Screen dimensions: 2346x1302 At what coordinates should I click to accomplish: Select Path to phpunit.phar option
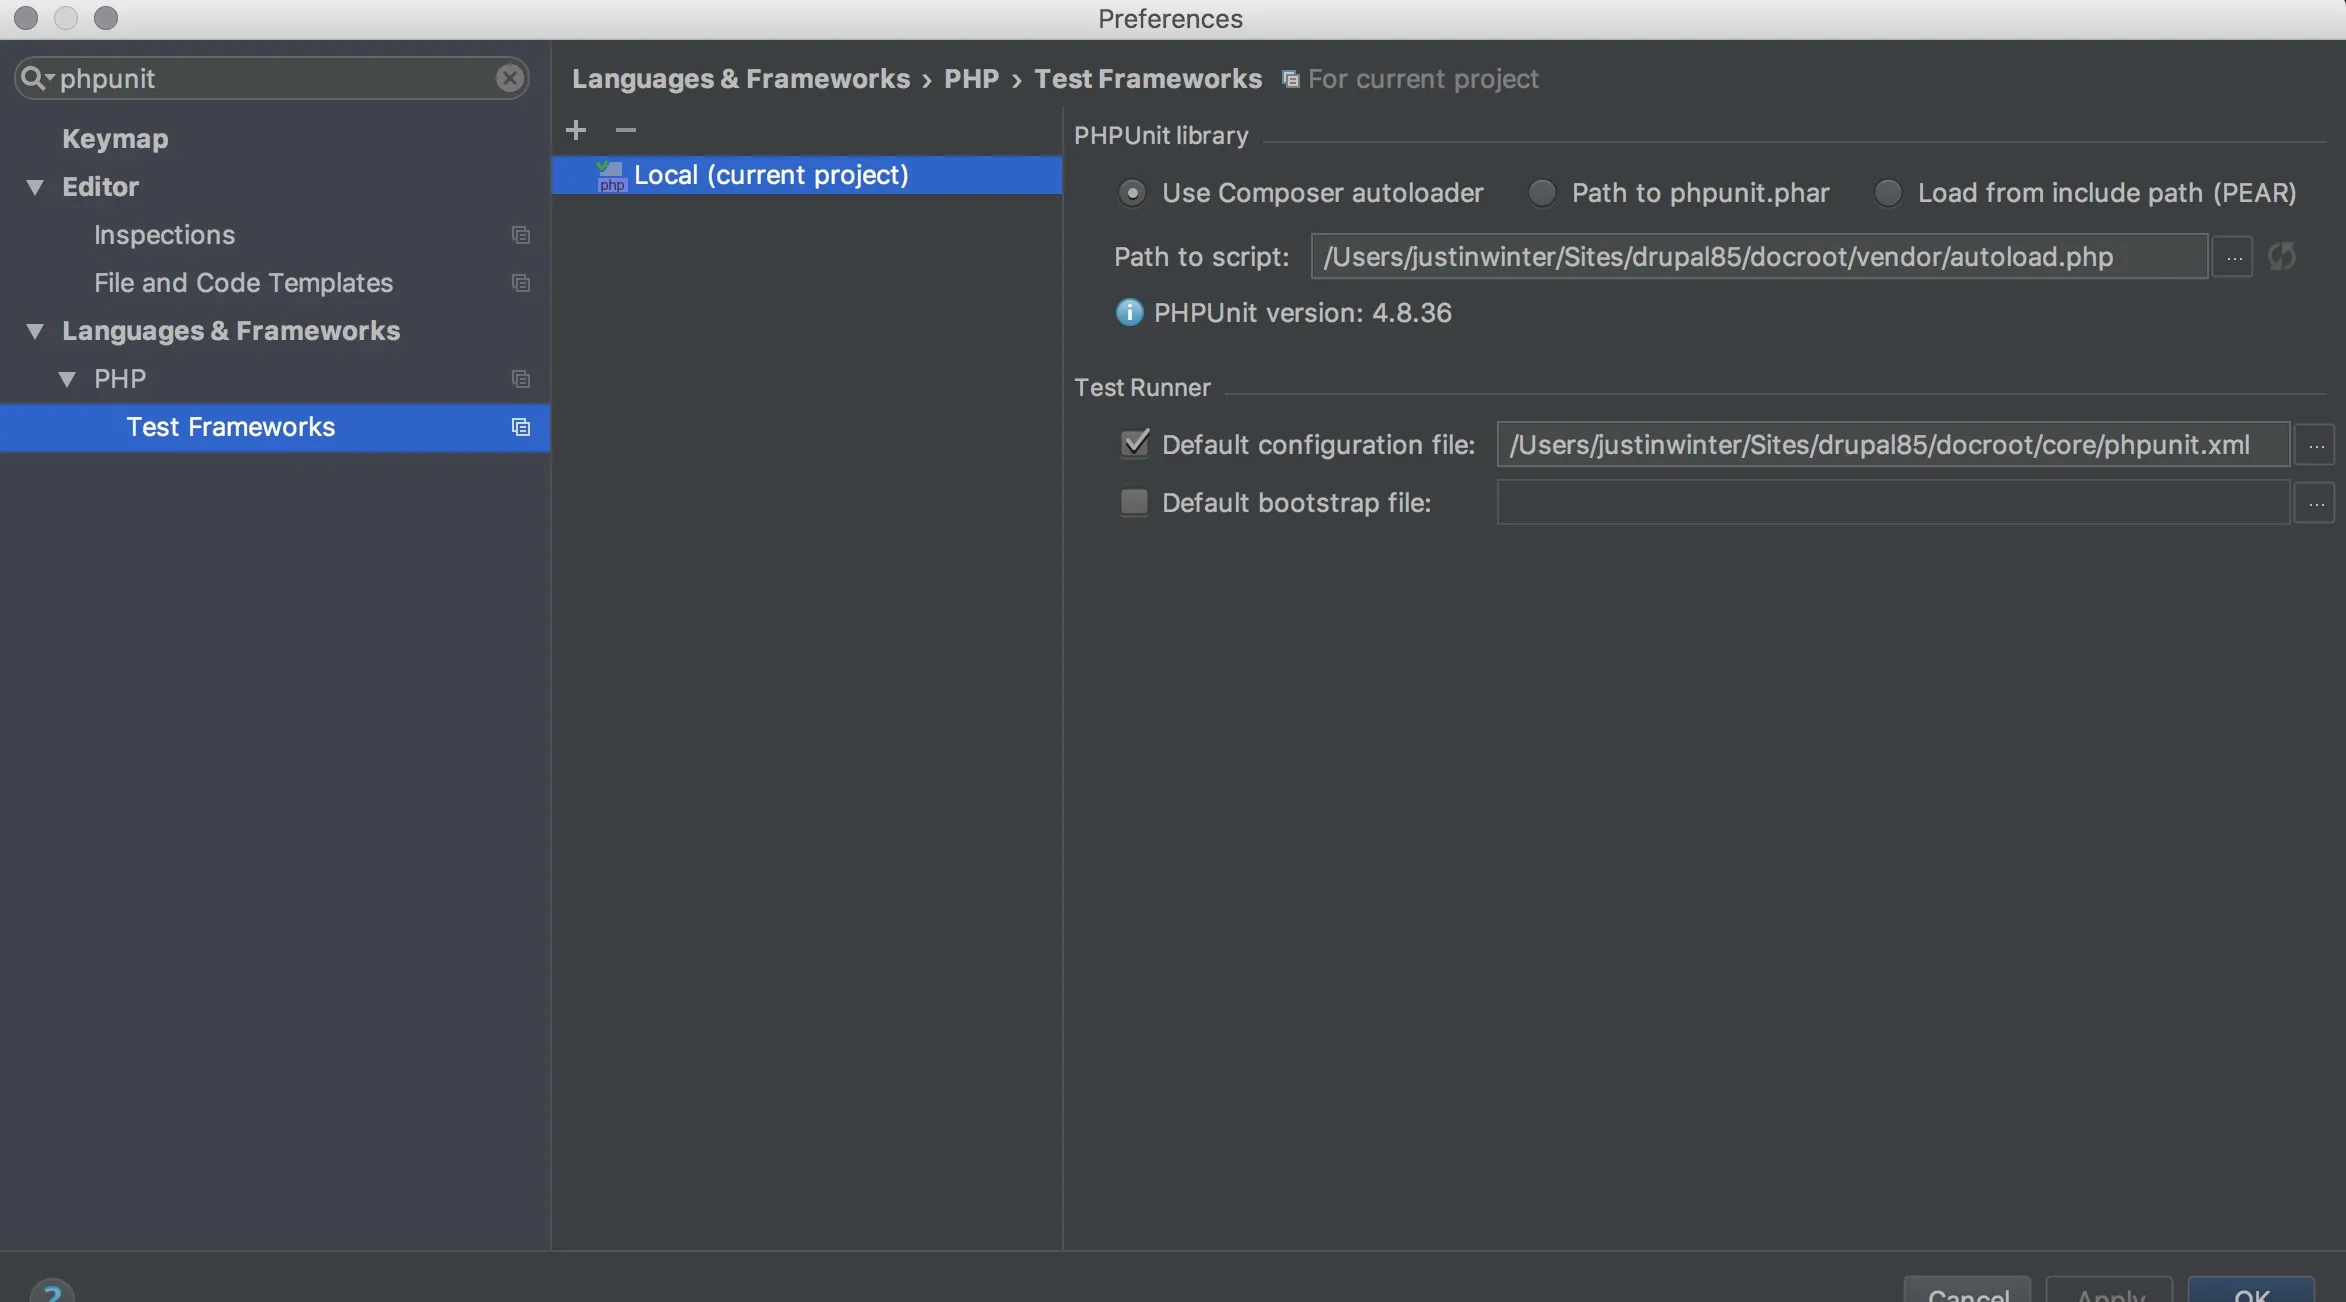coord(1542,193)
